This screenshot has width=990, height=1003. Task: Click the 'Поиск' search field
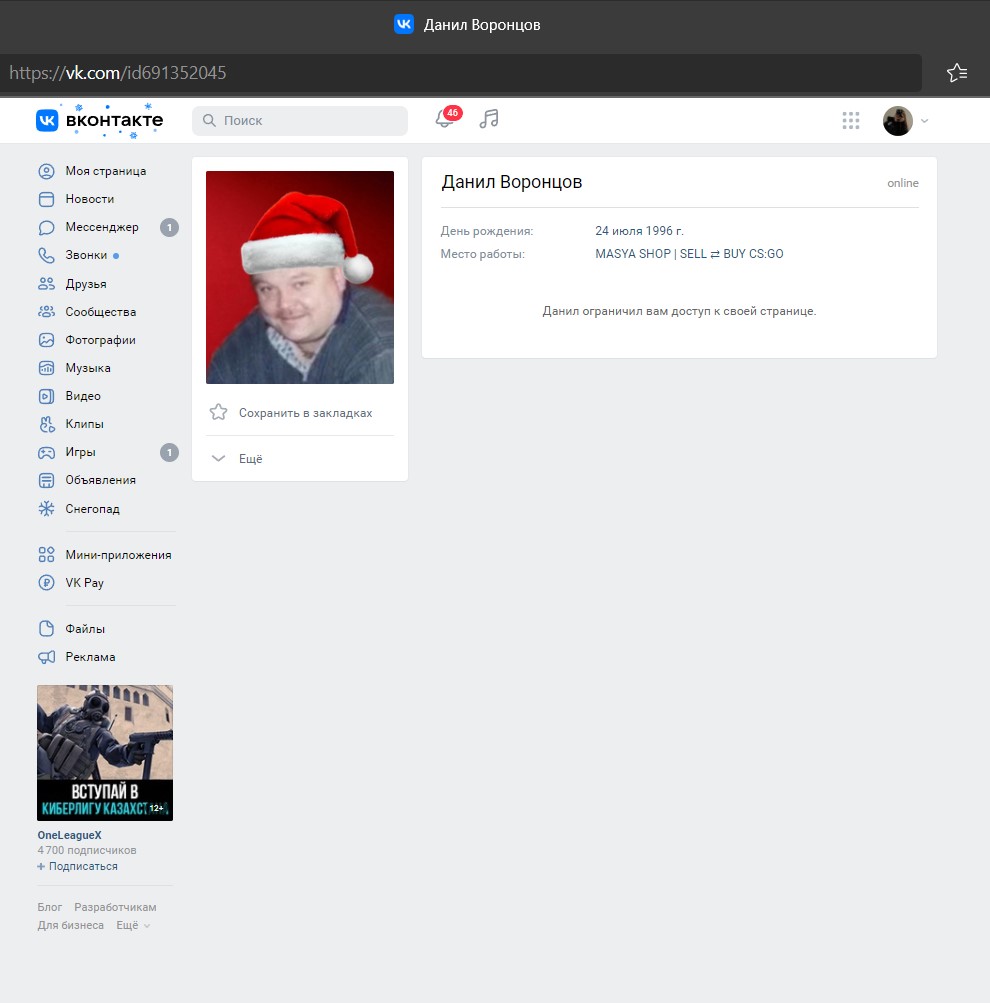pos(300,121)
